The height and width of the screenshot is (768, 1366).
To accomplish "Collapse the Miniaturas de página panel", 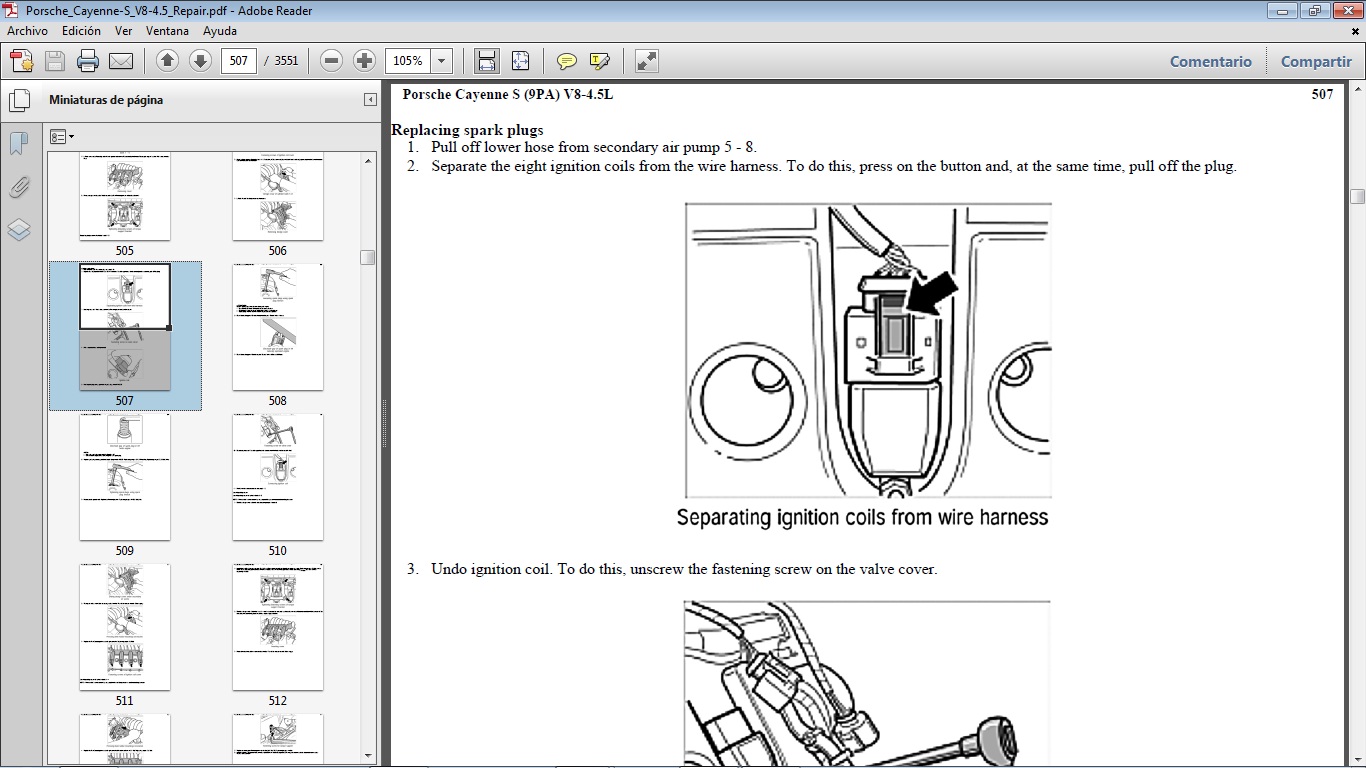I will (369, 99).
